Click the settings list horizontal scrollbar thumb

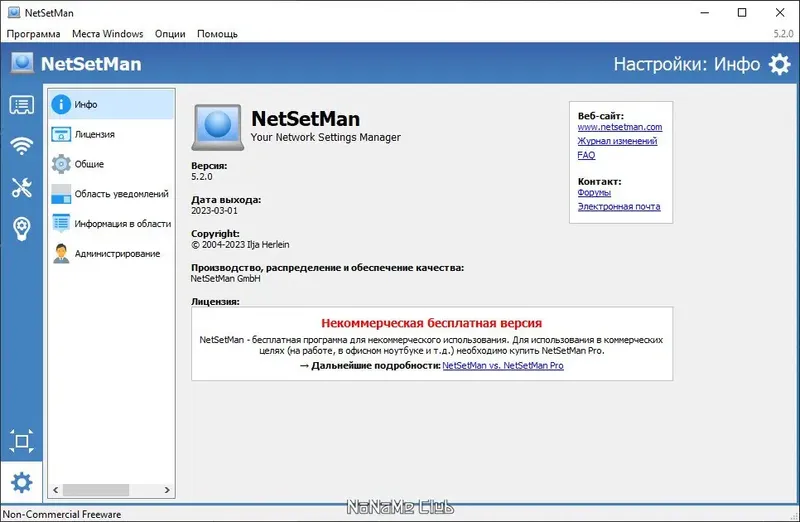pyautogui.click(x=95, y=490)
